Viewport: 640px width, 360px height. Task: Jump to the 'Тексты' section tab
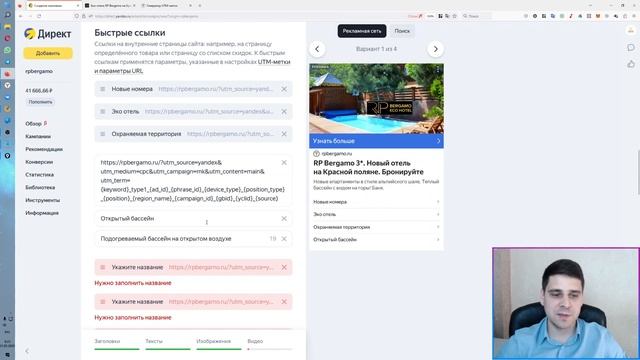point(167,344)
